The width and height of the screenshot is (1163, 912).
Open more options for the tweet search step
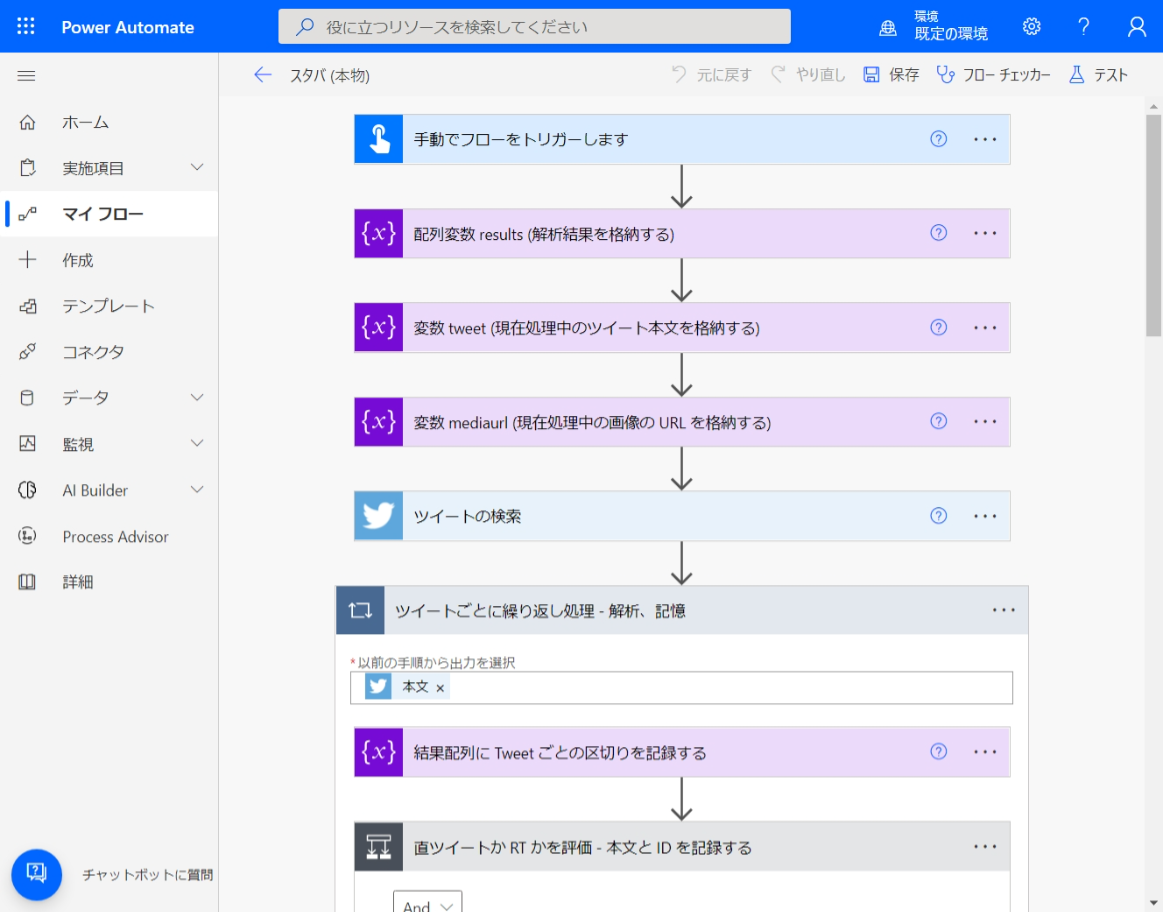(985, 516)
